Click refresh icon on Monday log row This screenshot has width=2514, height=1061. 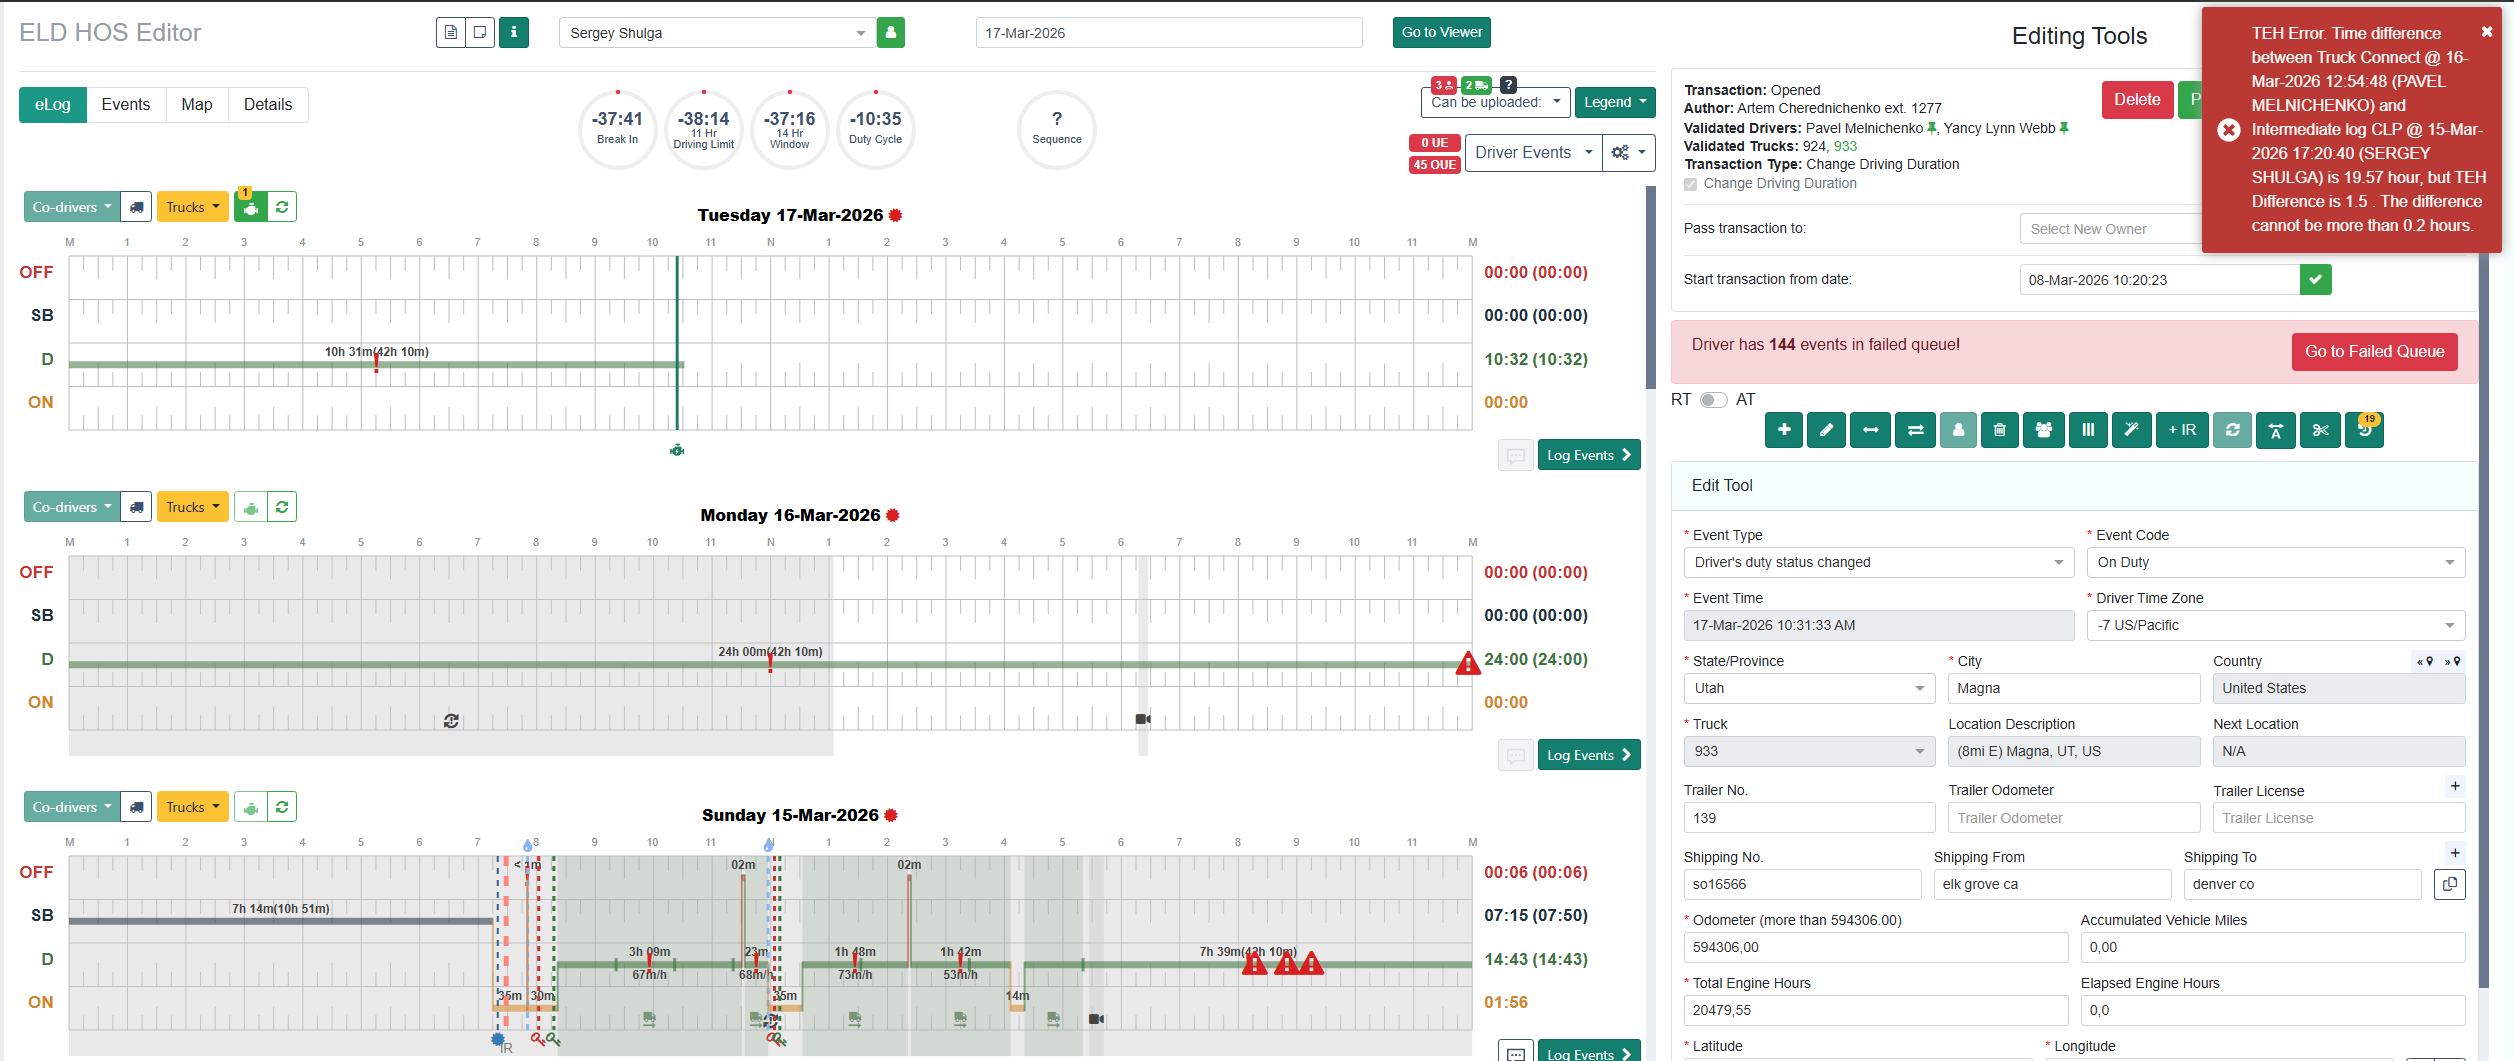point(282,507)
